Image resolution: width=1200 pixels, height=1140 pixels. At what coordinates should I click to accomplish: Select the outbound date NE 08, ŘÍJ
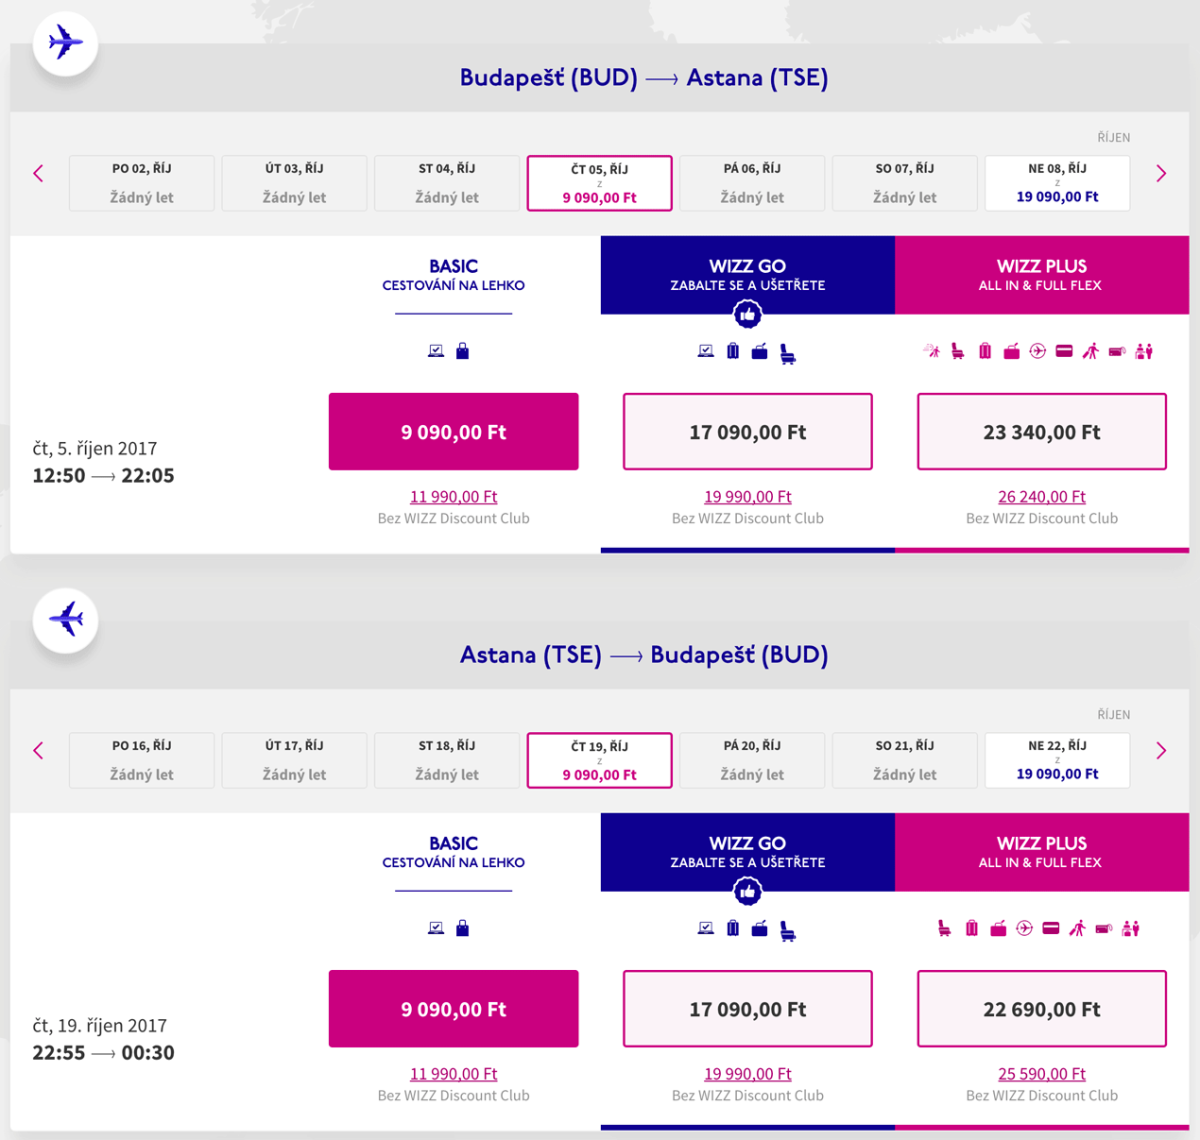[x=1057, y=183]
